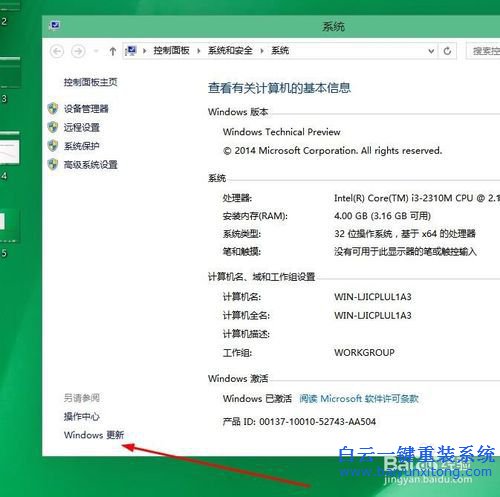
Task: Select the product ID 00137-10010-52743-AA504
Action: (317, 422)
